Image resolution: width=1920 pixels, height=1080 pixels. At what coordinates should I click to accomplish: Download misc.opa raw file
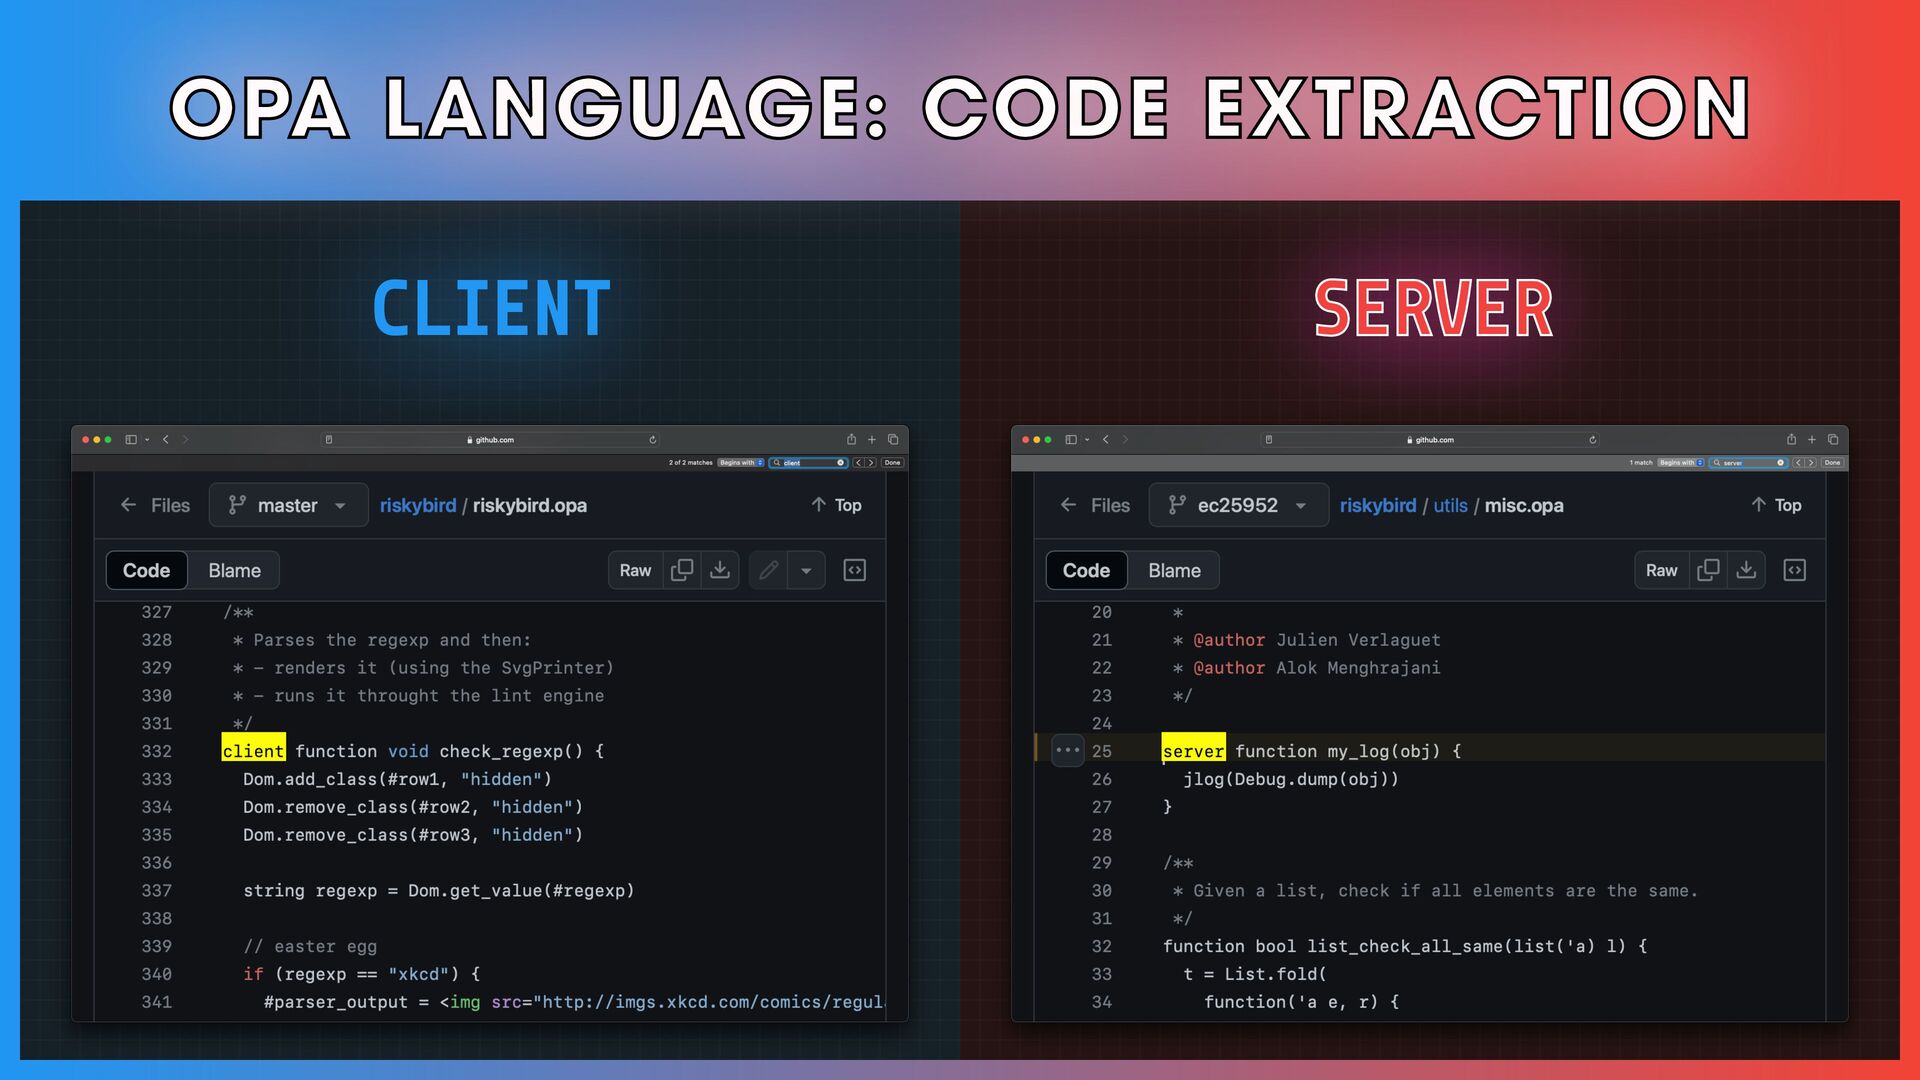1746,570
